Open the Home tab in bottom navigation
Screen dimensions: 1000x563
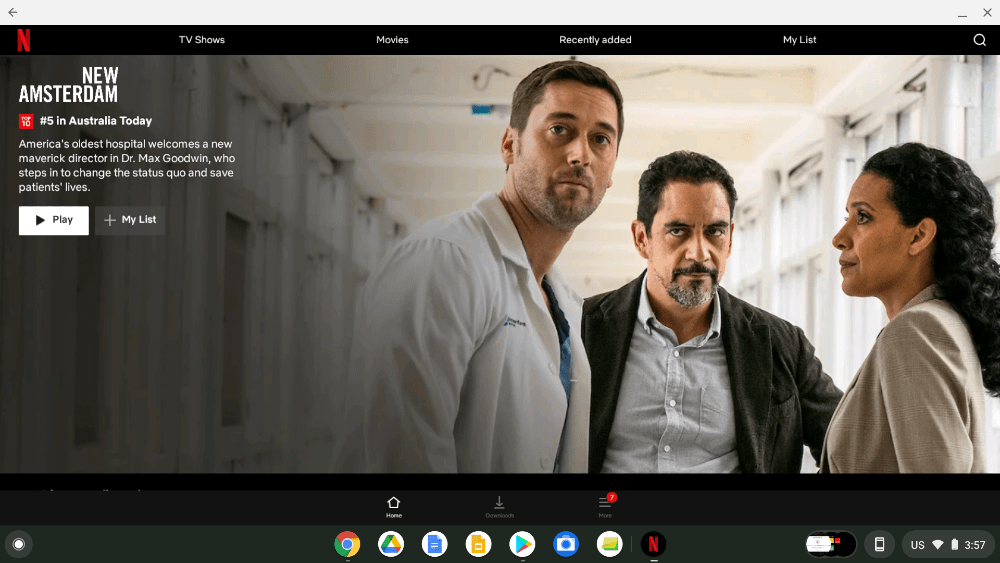[x=393, y=508]
